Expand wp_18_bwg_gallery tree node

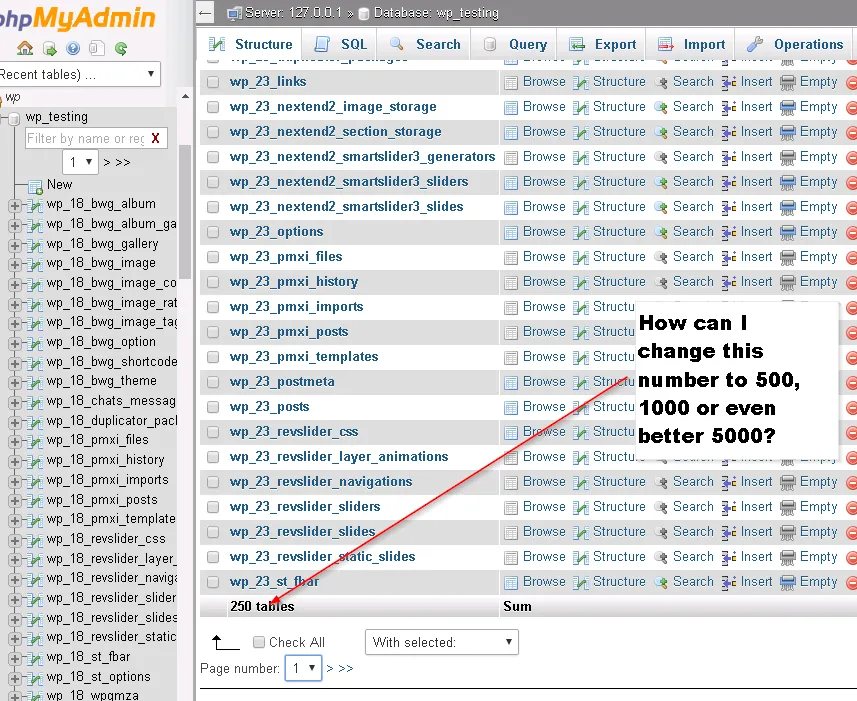[x=15, y=245]
